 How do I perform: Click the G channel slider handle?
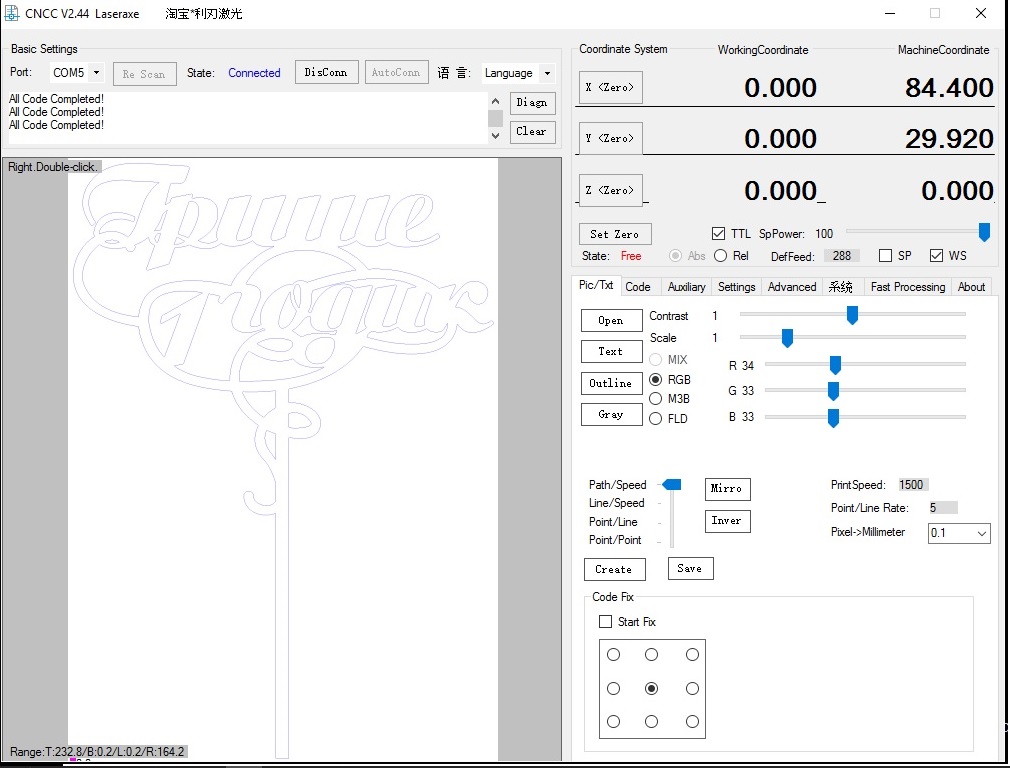tap(833, 391)
